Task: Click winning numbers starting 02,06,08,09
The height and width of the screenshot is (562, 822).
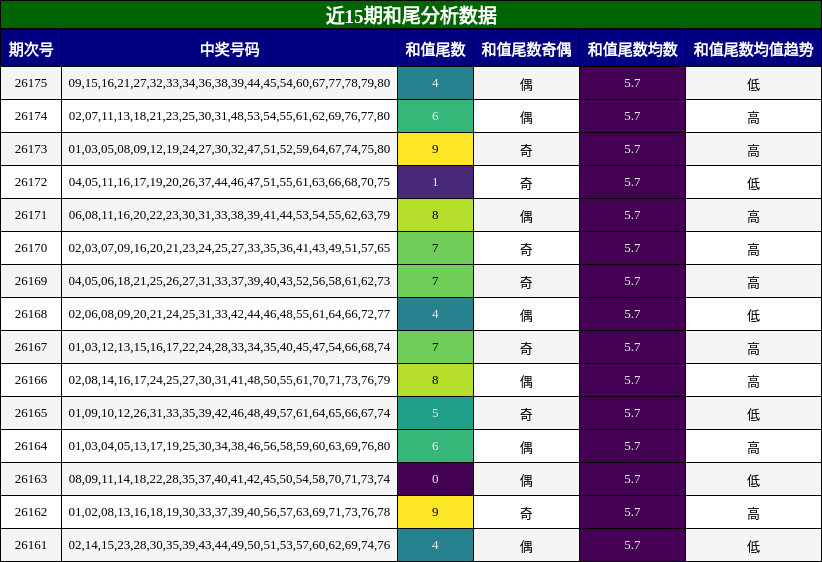Action: point(230,315)
